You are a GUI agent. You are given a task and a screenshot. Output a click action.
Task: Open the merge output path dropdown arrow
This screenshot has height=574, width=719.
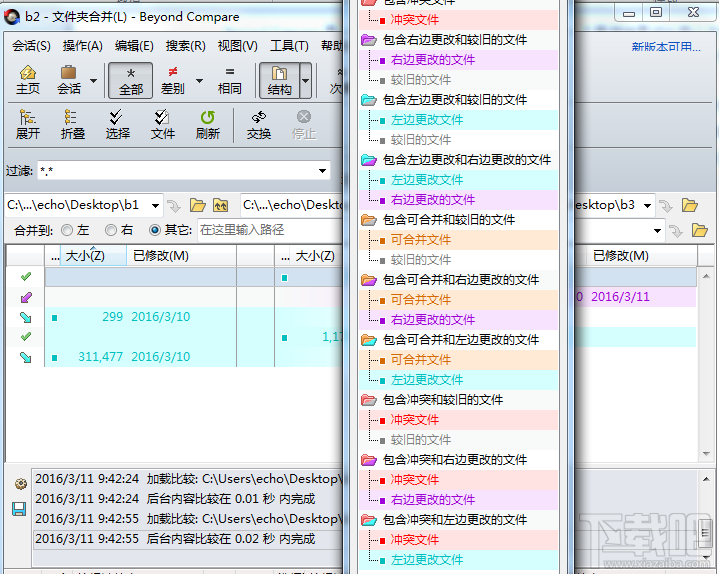[x=657, y=231]
